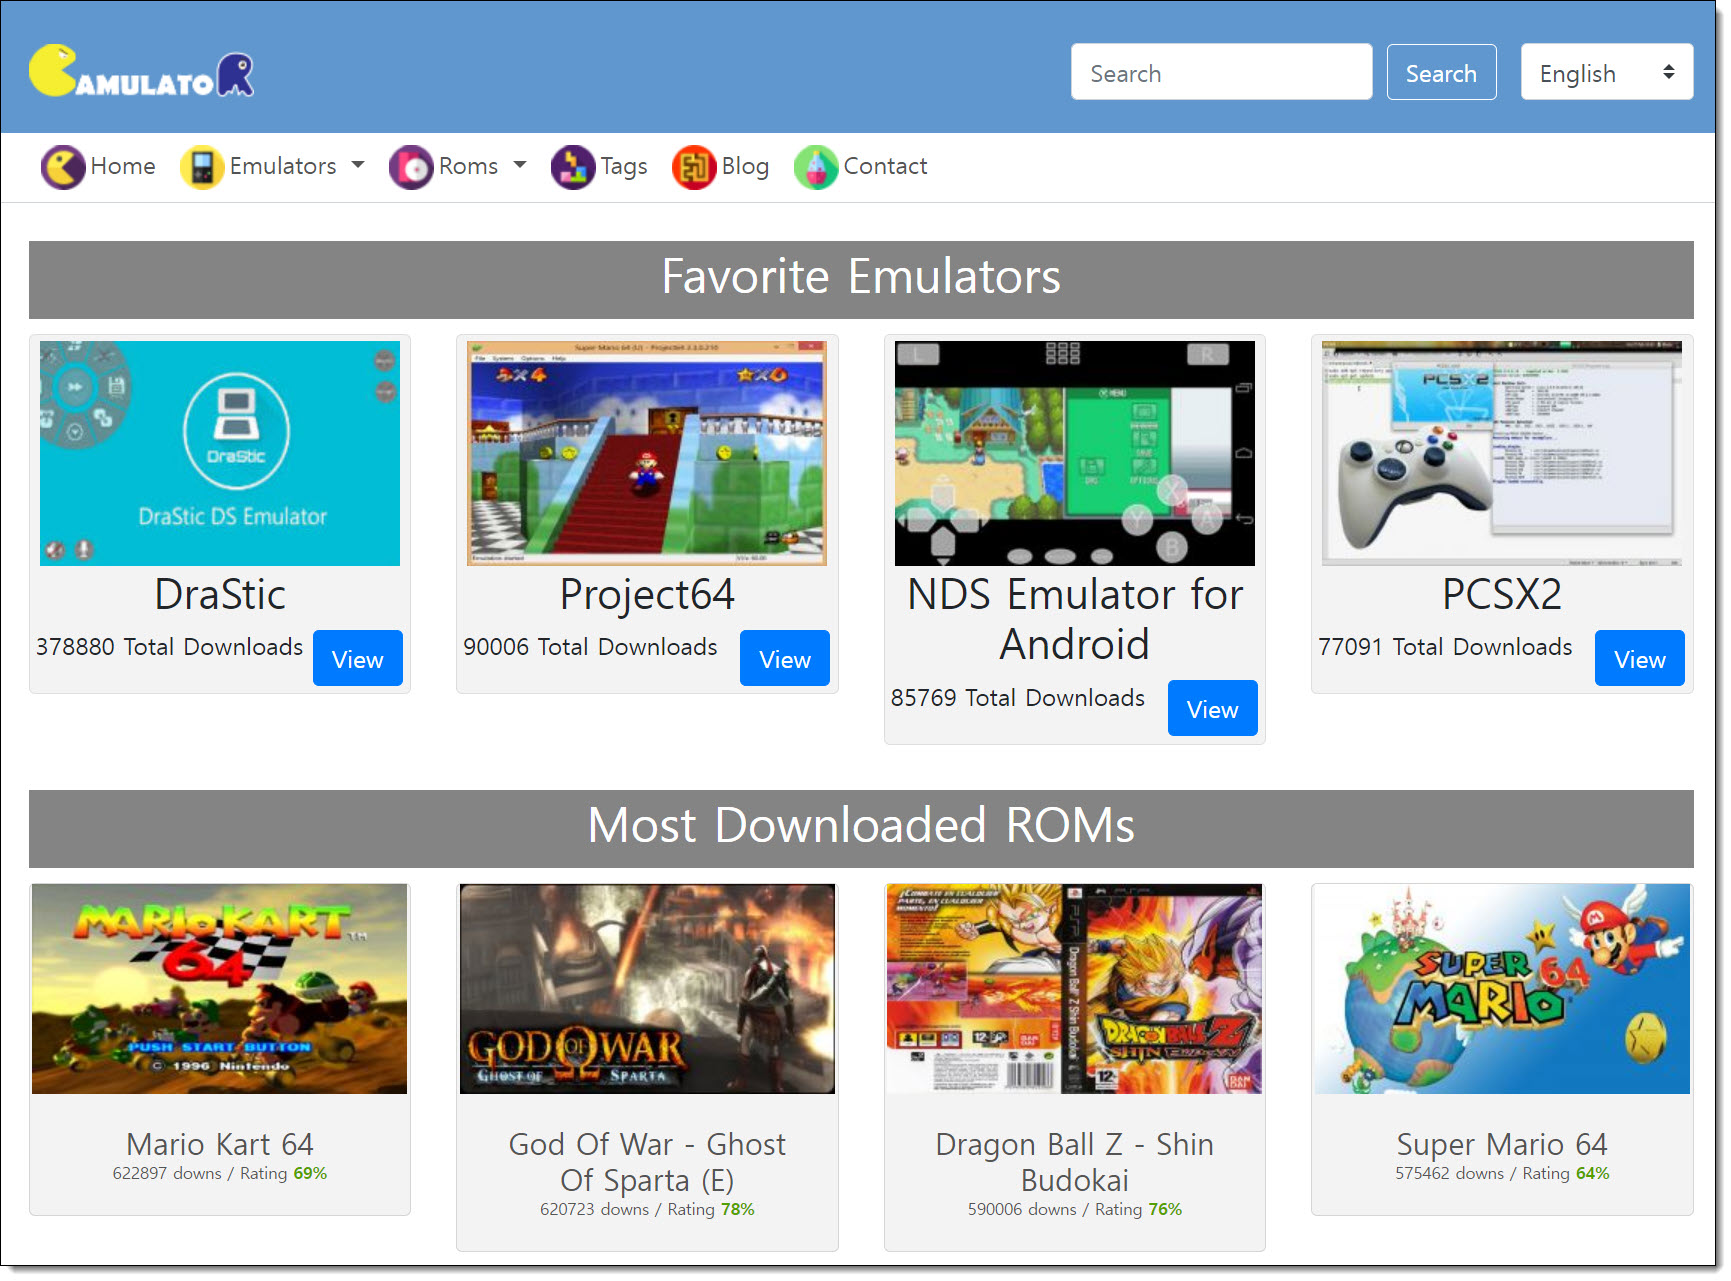
Task: Open the Tags page
Action: pos(624,166)
